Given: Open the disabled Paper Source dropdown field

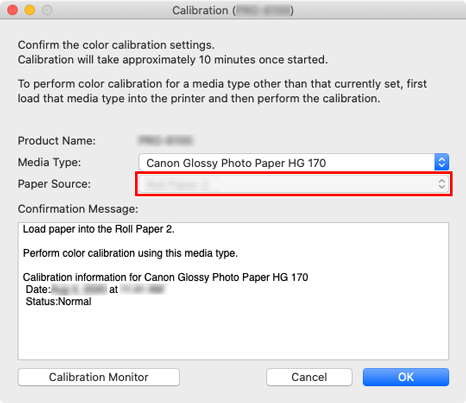Looking at the screenshot, I should tap(294, 184).
